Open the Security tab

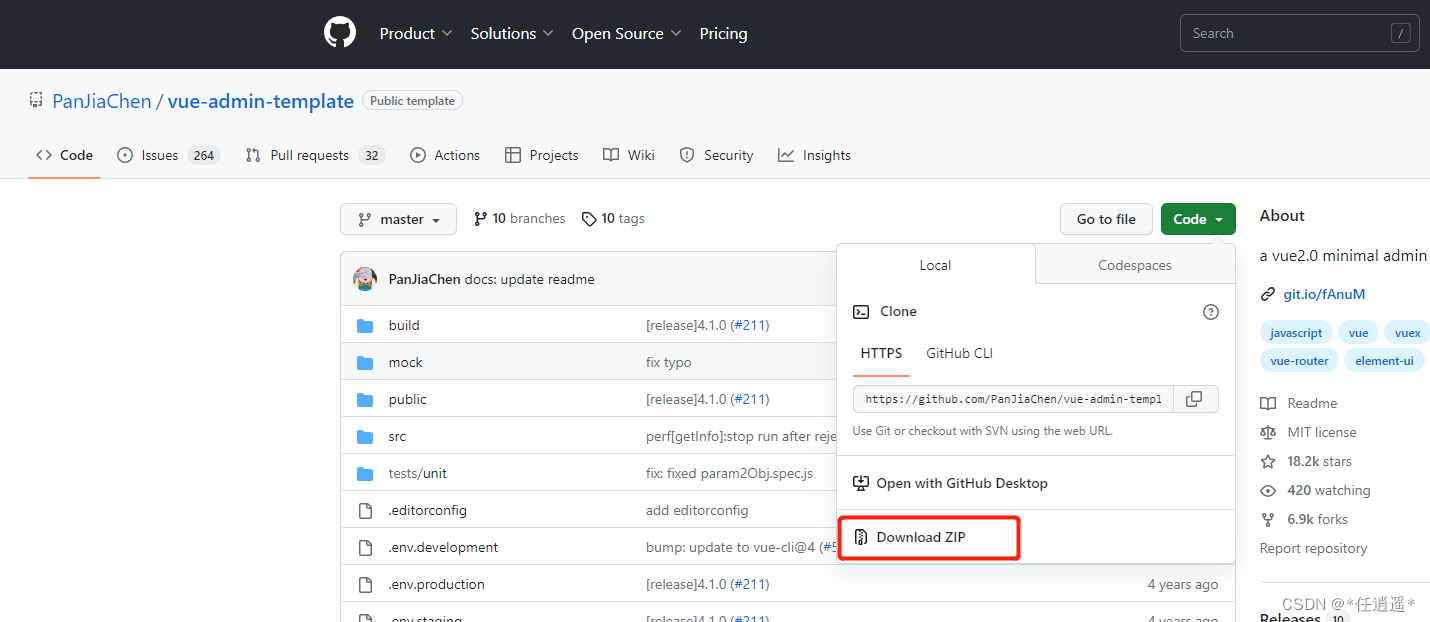pos(716,155)
